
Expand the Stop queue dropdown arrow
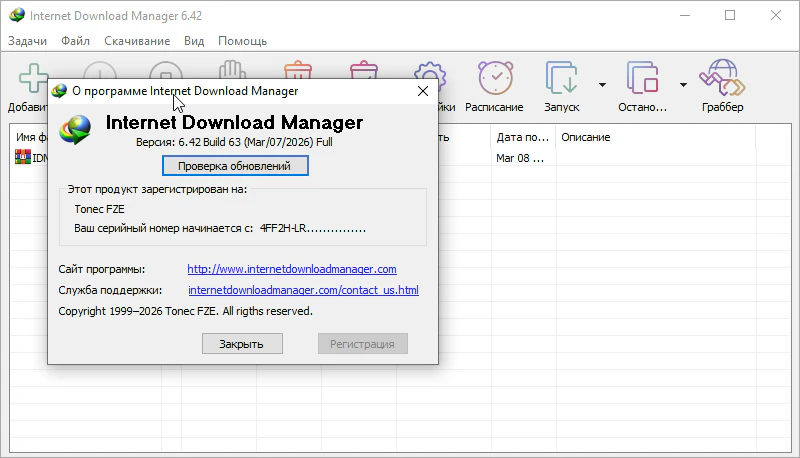click(x=683, y=84)
